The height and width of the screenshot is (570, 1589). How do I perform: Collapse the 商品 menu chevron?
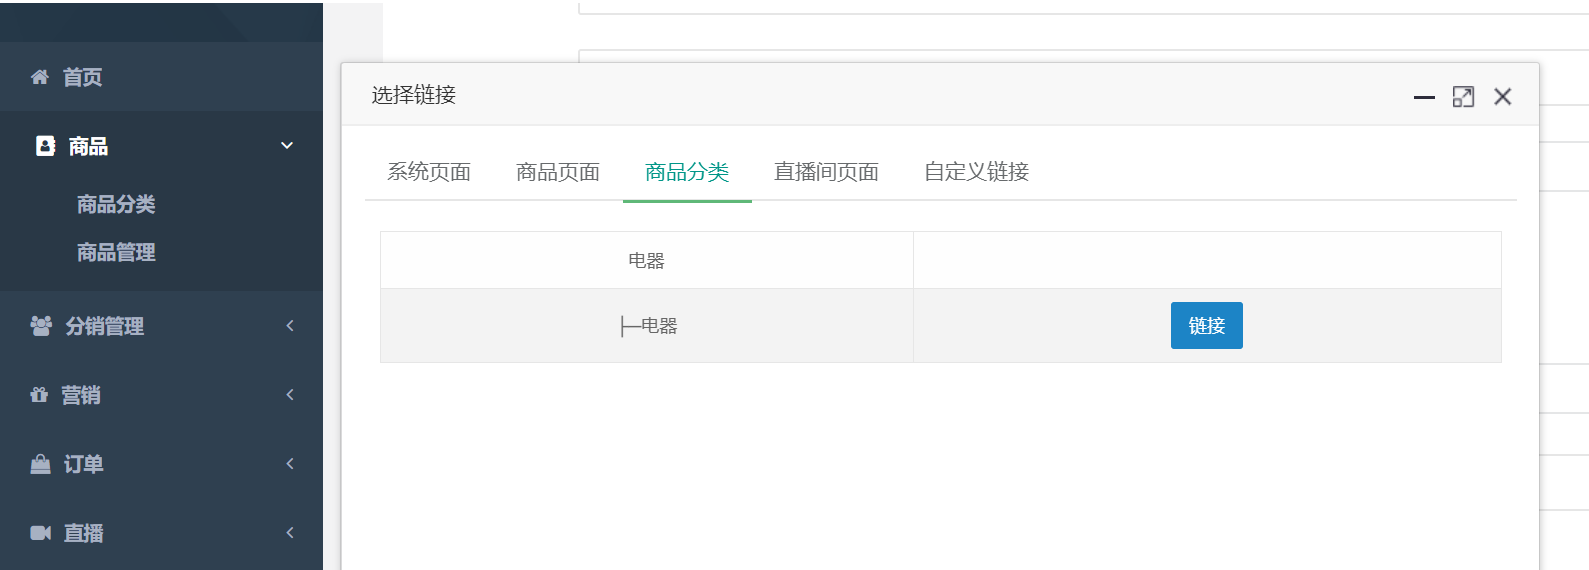click(x=287, y=146)
